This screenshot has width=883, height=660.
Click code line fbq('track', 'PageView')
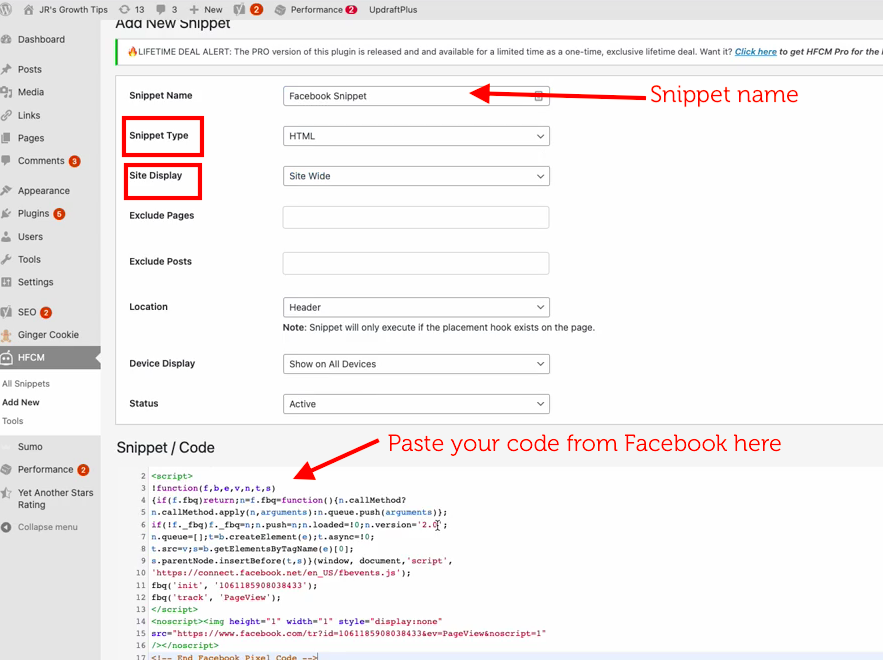click(216, 597)
